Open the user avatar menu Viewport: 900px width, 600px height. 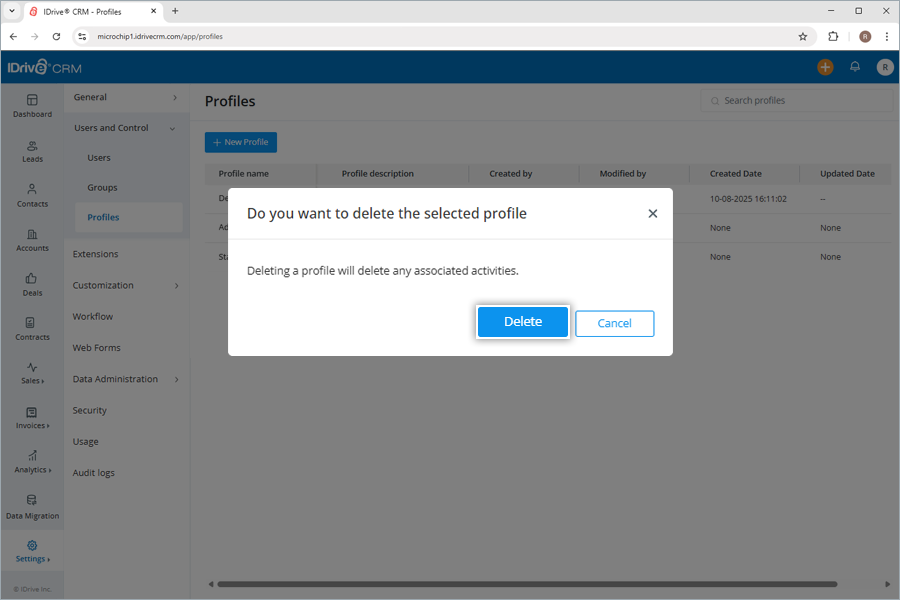point(884,67)
